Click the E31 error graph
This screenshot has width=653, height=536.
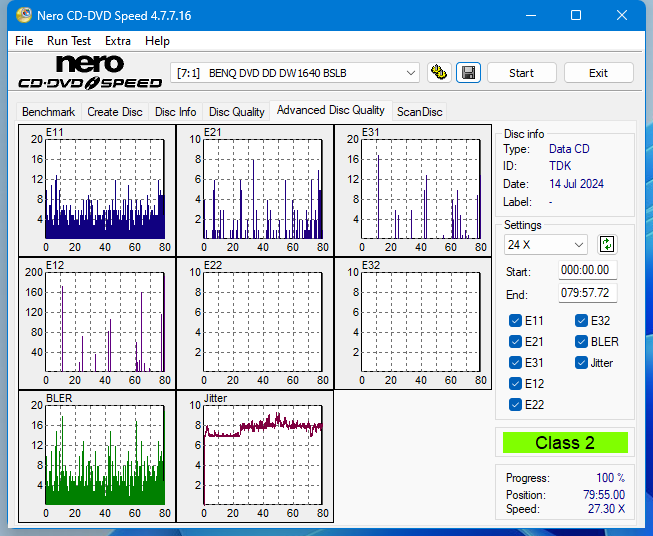click(x=413, y=190)
